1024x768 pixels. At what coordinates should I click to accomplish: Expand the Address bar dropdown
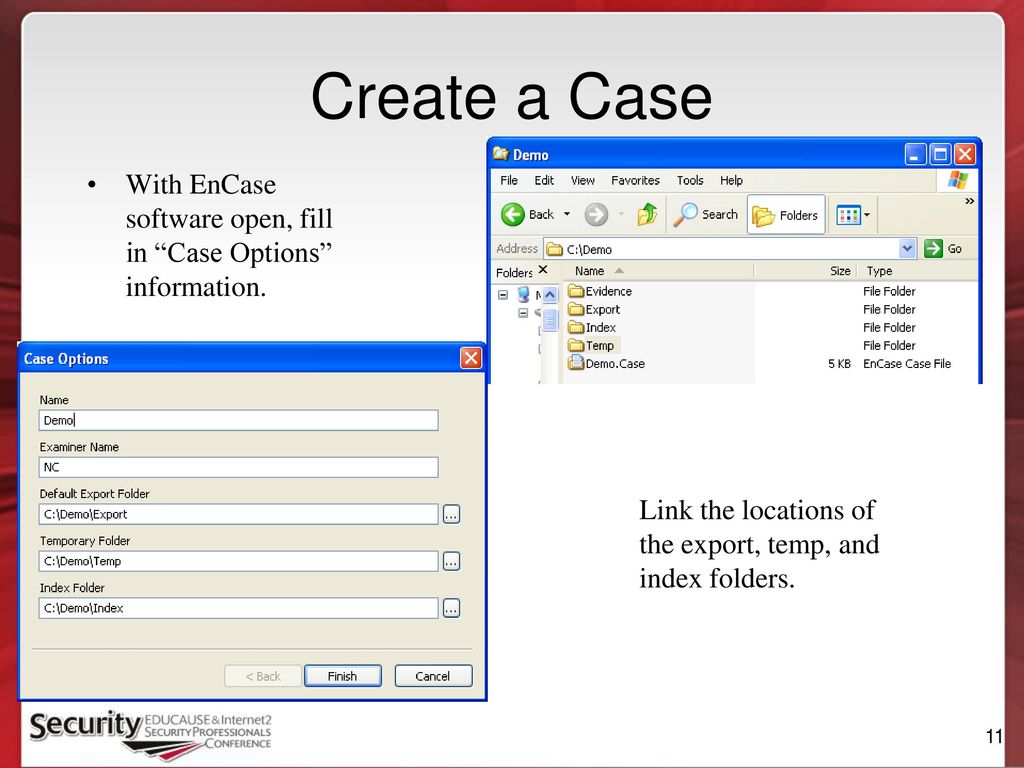point(907,249)
